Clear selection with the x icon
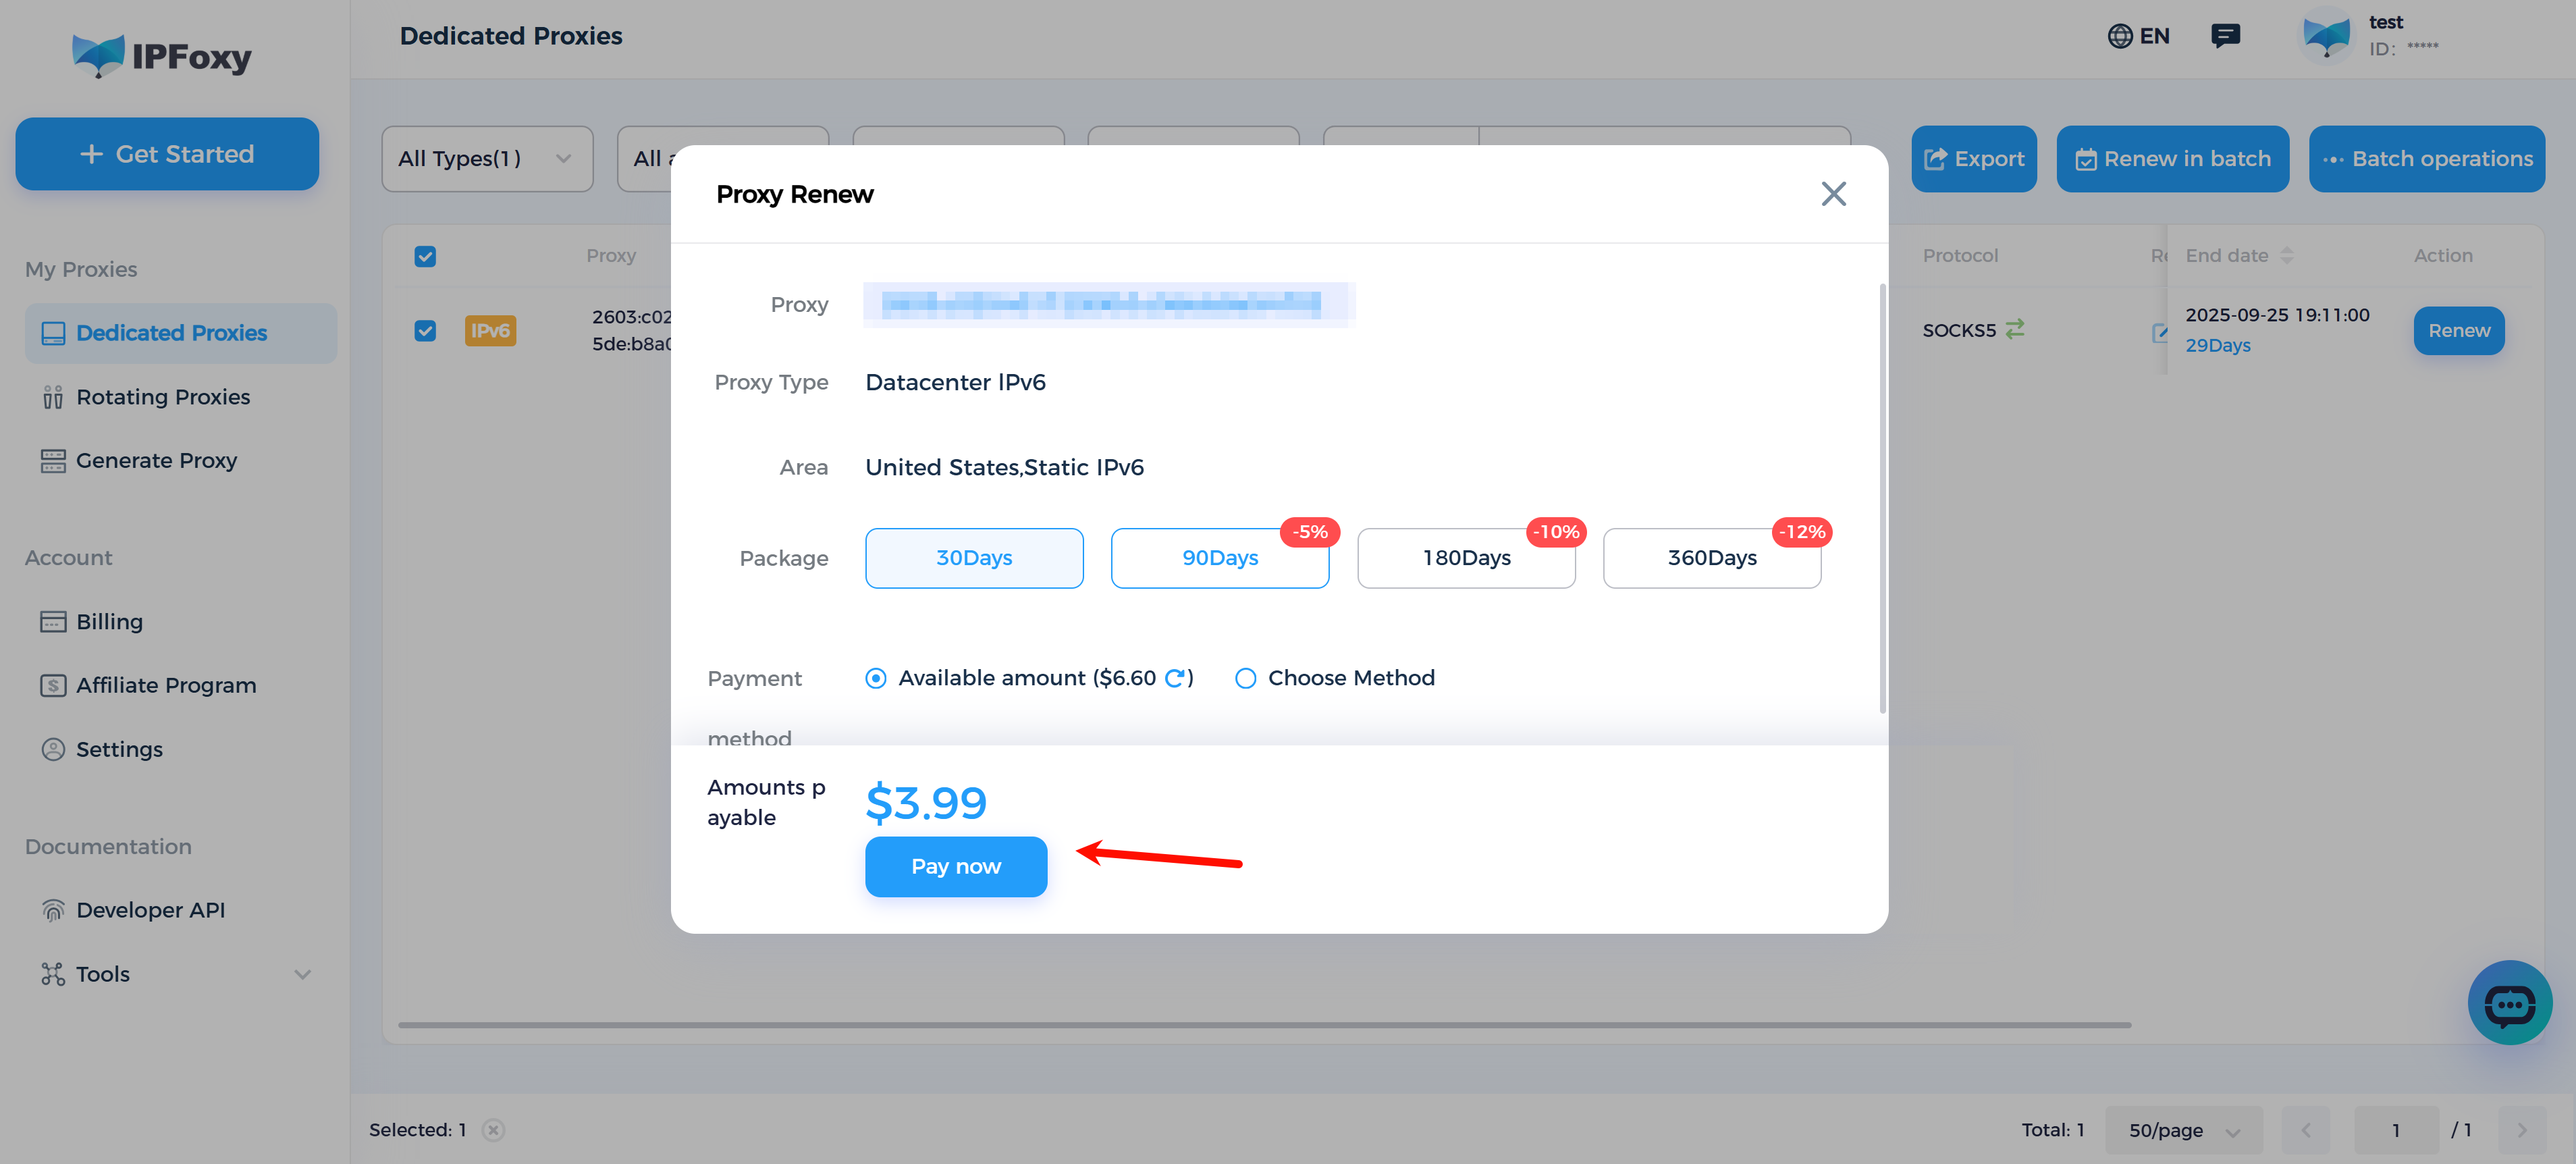Viewport: 2576px width, 1164px height. point(493,1129)
